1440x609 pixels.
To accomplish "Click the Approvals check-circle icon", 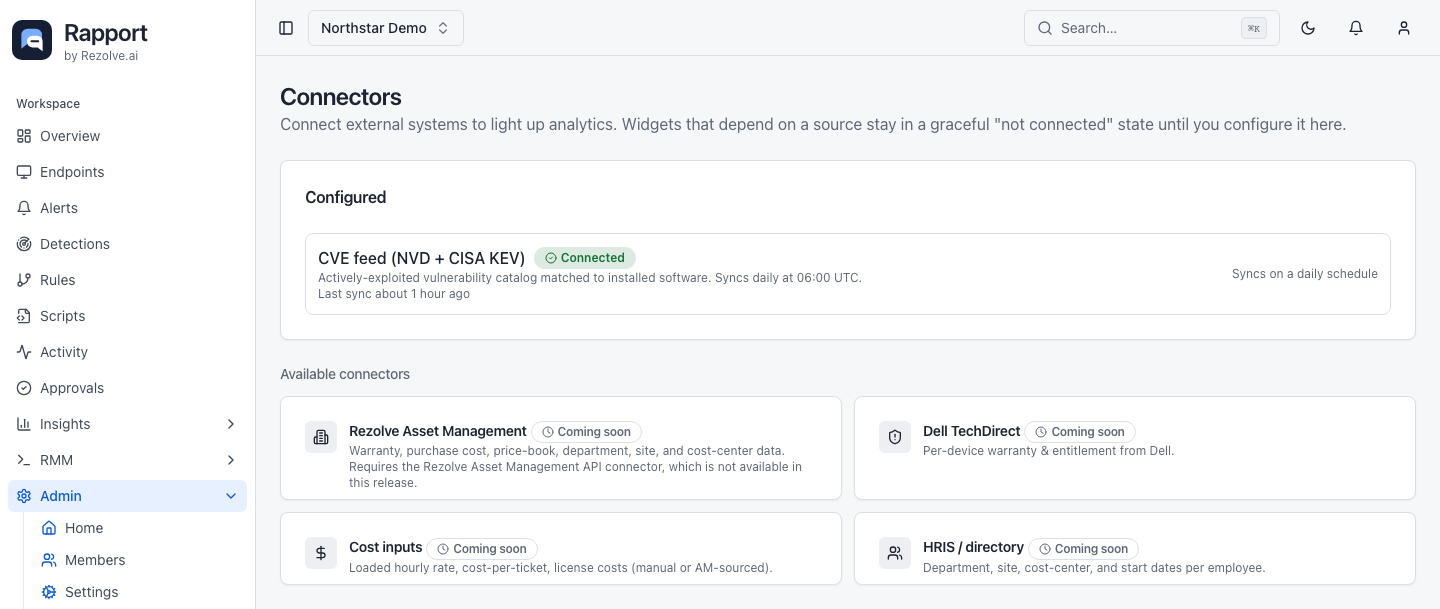I will click(24, 388).
